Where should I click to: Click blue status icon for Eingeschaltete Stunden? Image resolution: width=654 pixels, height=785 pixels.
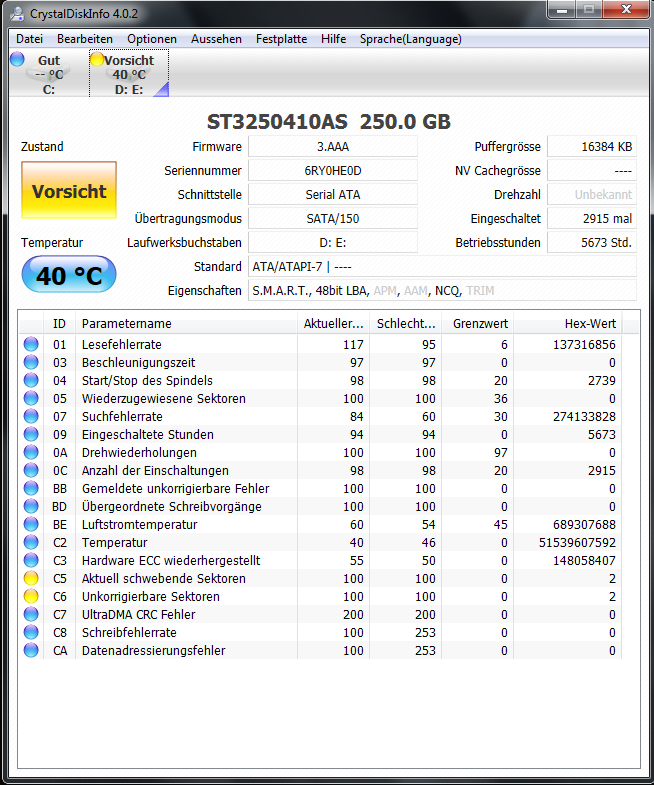(31, 435)
